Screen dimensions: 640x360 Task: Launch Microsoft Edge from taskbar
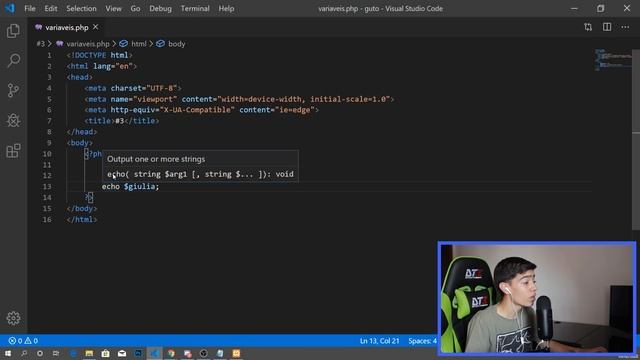[x=73, y=353]
